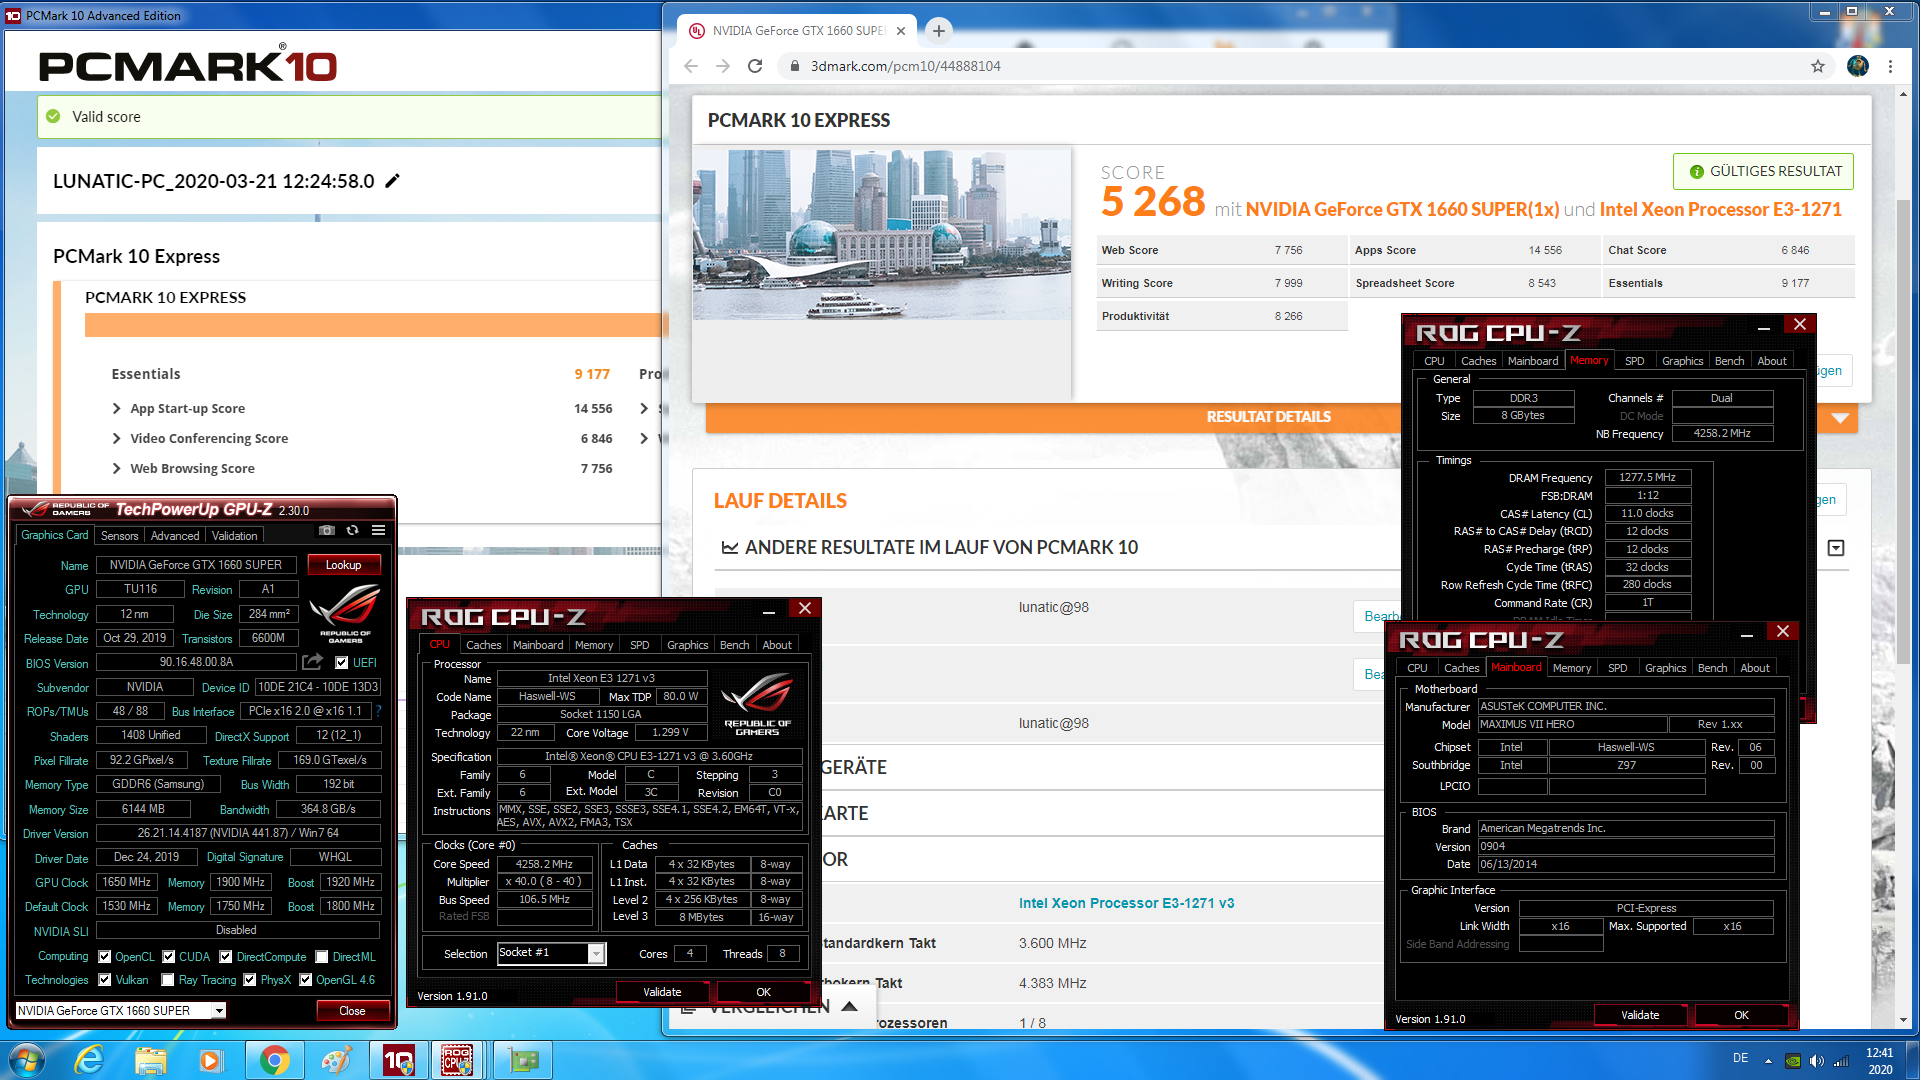
Task: Collapse the Resultat Details arrow
Action: pos(1840,418)
